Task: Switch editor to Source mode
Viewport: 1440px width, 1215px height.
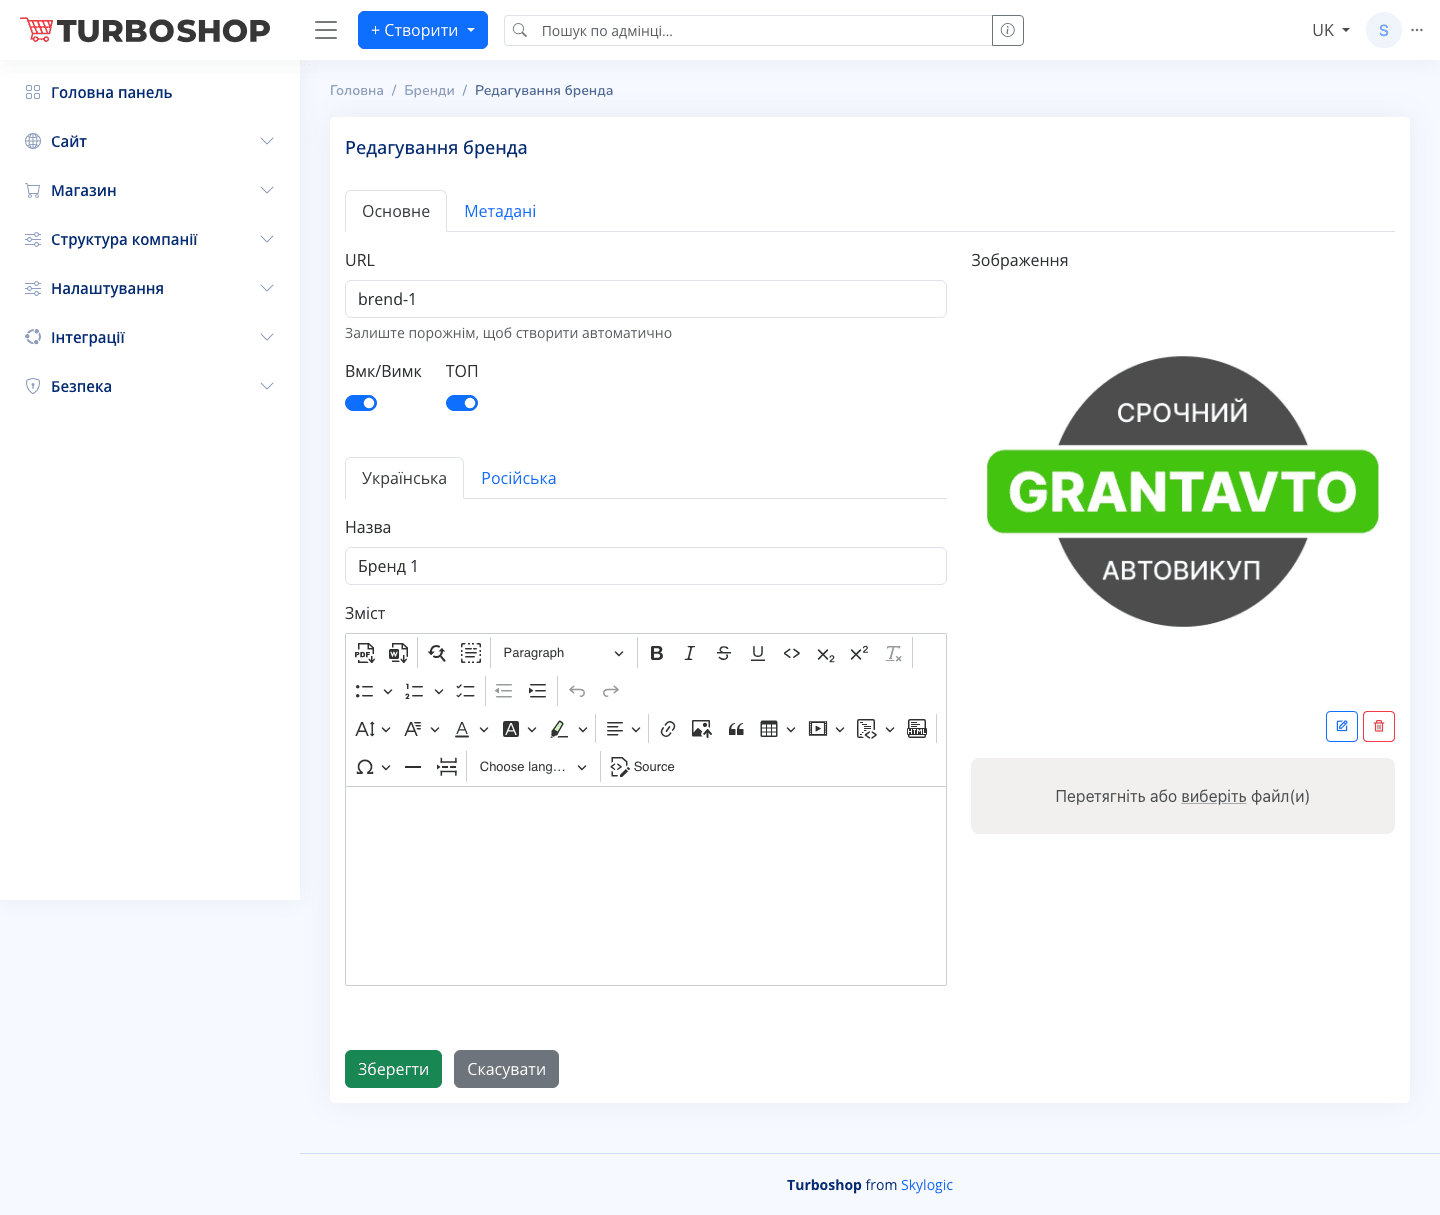Action: [642, 767]
